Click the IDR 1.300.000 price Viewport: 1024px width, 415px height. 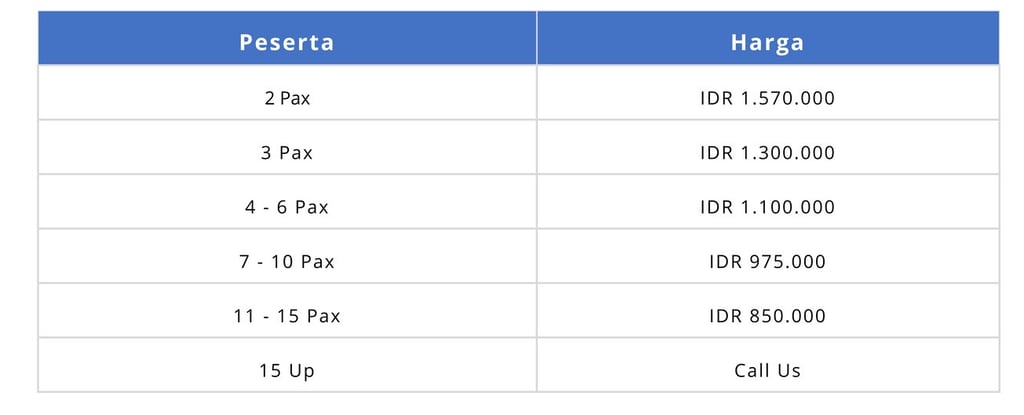tap(767, 153)
